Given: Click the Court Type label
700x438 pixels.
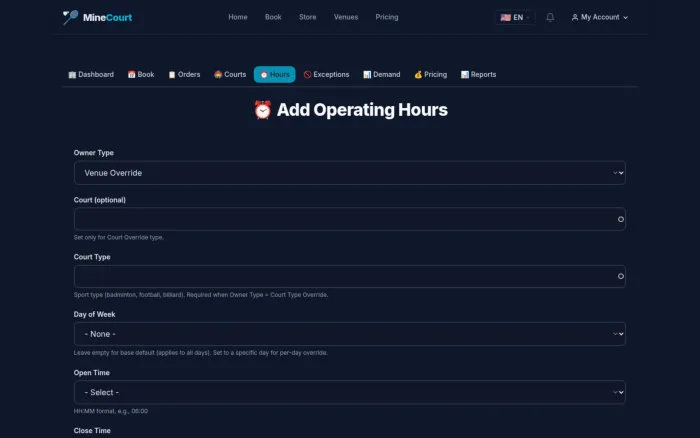Looking at the screenshot, I should pos(92,257).
